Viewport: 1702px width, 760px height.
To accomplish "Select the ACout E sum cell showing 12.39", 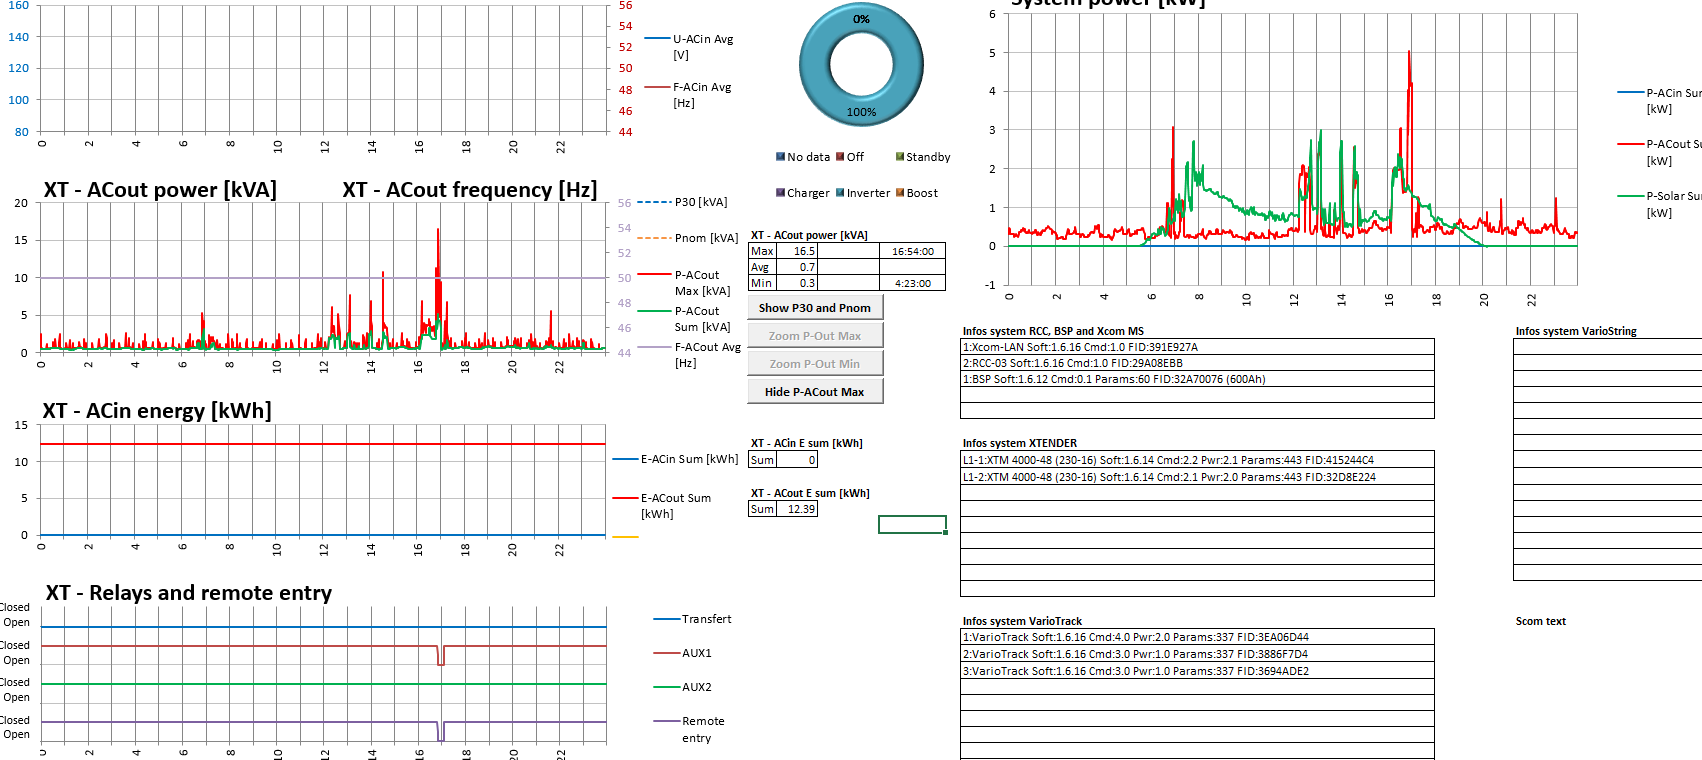I will (800, 509).
